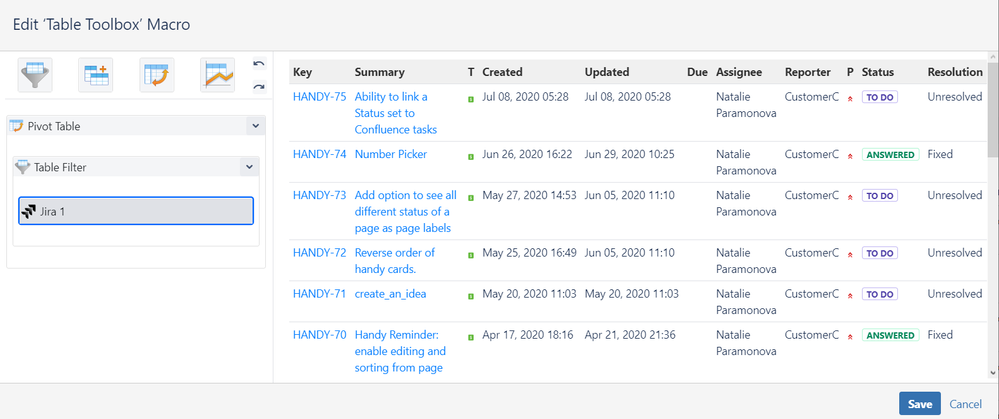Image resolution: width=999 pixels, height=419 pixels.
Task: Expand the Table Filter dropdown arrow
Action: [248, 167]
